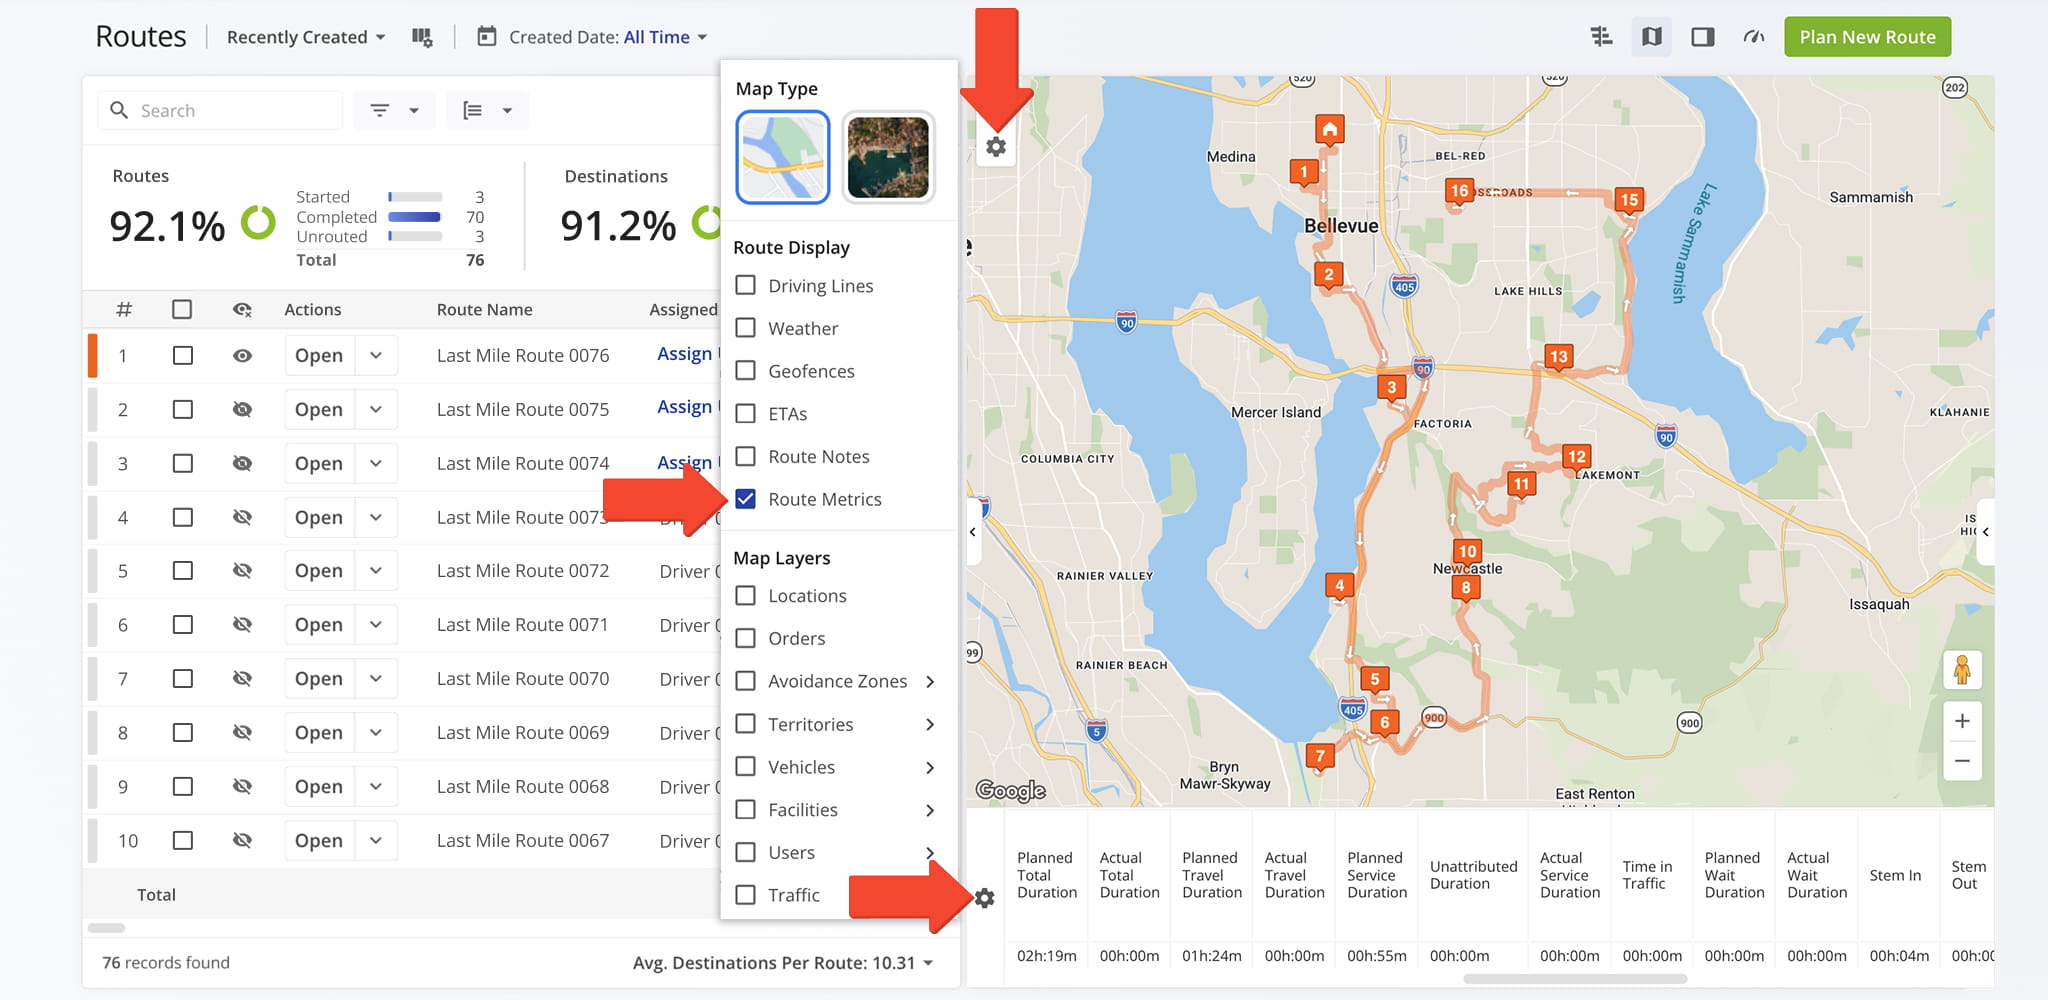Collapse map panel with left edge arrow
This screenshot has width=2048, height=1000.
coord(973,532)
